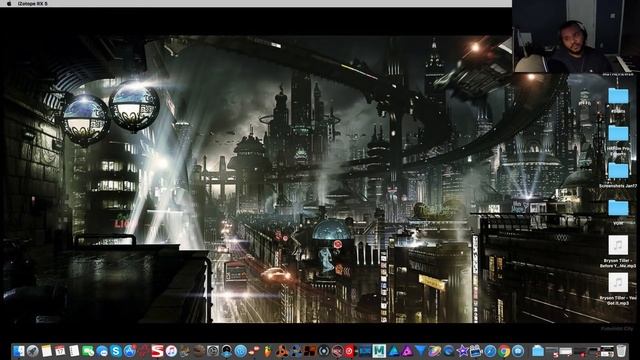This screenshot has width=640, height=360.
Task: Open iTunes from the Dock
Action: click(171, 351)
